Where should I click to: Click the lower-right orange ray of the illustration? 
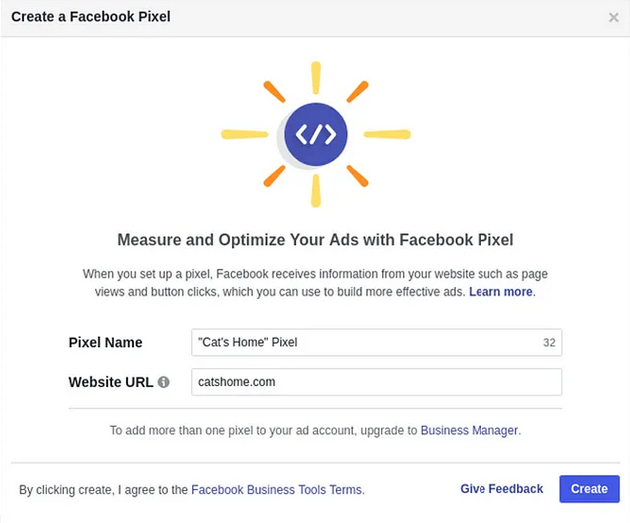pos(358,176)
